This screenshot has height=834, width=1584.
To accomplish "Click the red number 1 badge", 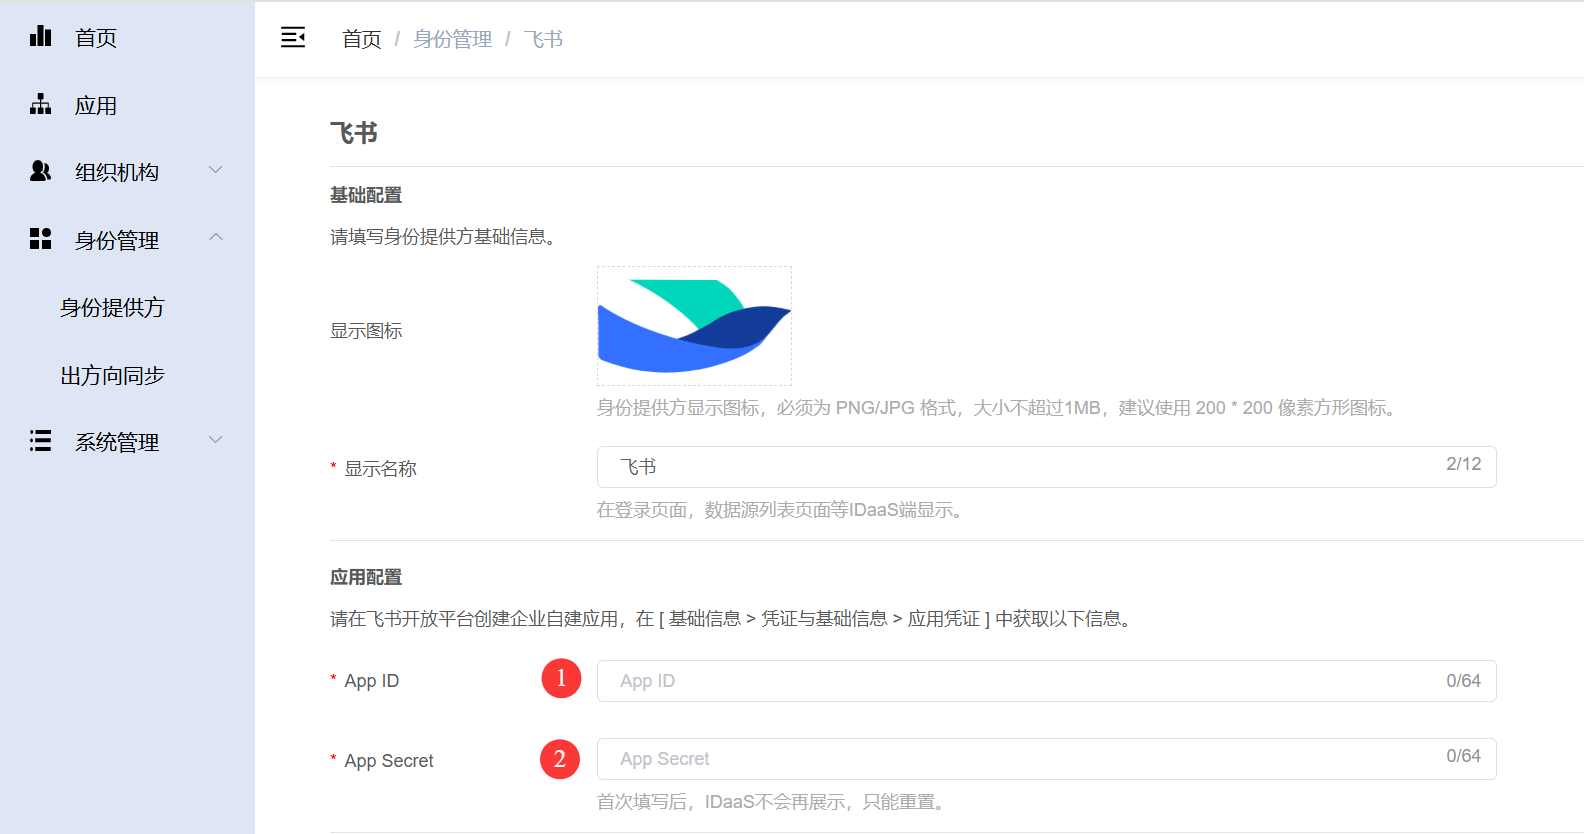I will tap(561, 679).
